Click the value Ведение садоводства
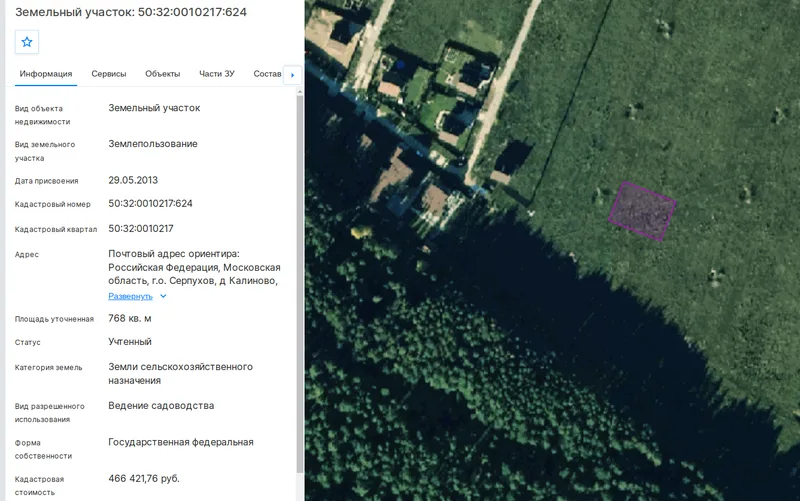The width and height of the screenshot is (800, 501). click(x=161, y=406)
